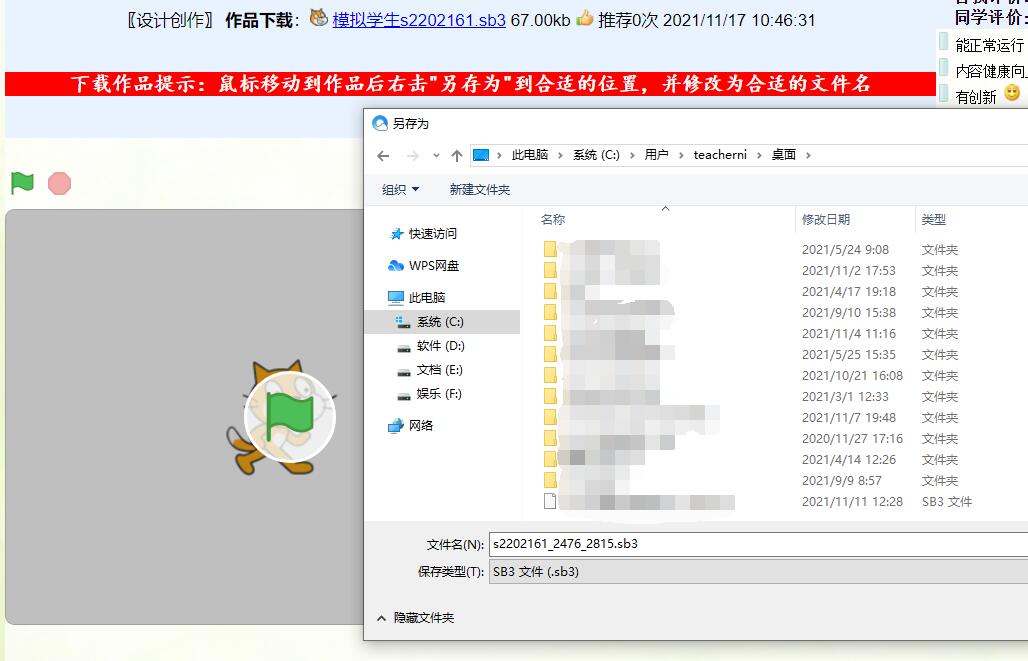Image resolution: width=1028 pixels, height=661 pixels.
Task: Navigate to teacherni in the breadcrumb path
Action: (720, 155)
